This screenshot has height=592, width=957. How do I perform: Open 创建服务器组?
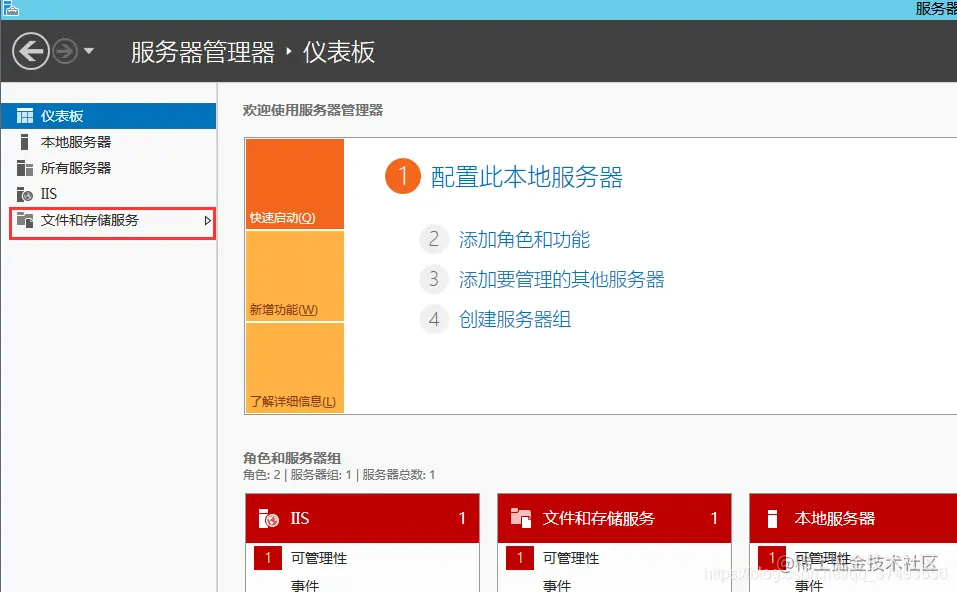point(516,319)
